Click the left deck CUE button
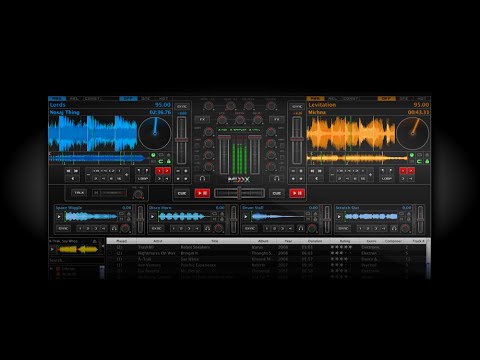The image size is (480, 360). [182, 193]
